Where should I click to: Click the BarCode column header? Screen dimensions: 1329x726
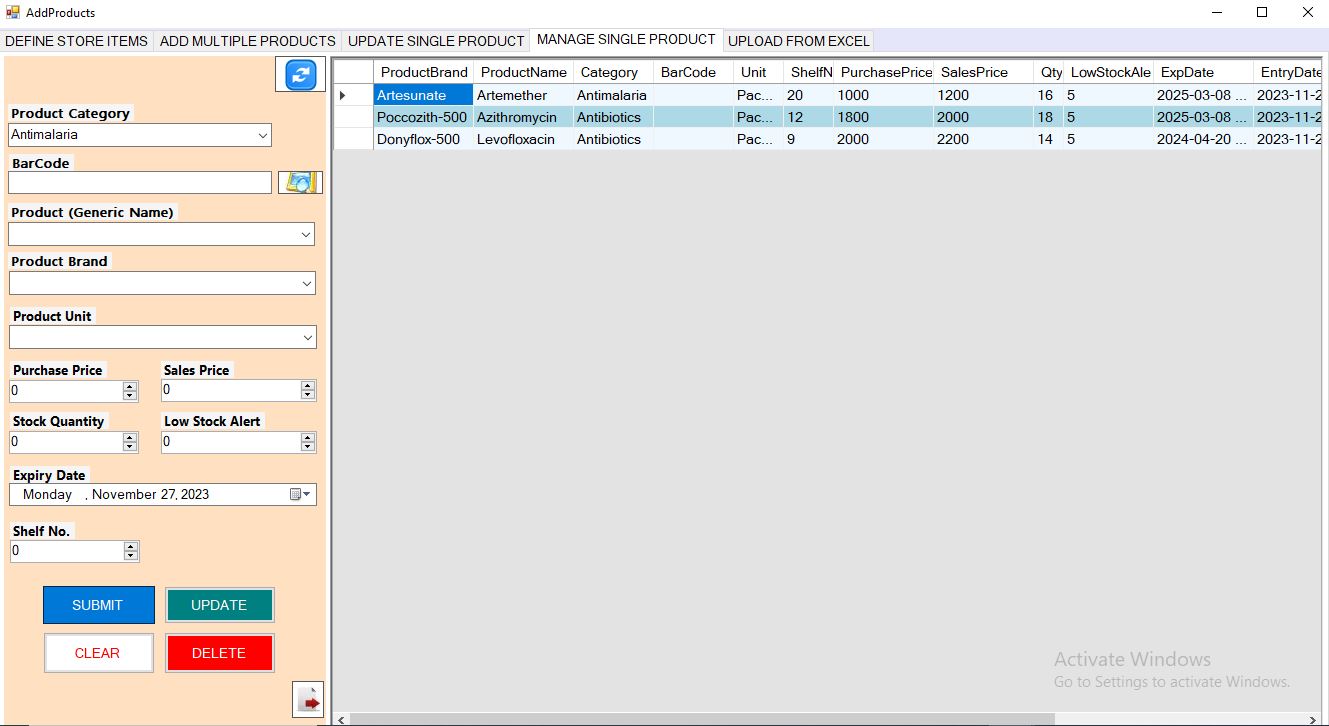pos(693,72)
